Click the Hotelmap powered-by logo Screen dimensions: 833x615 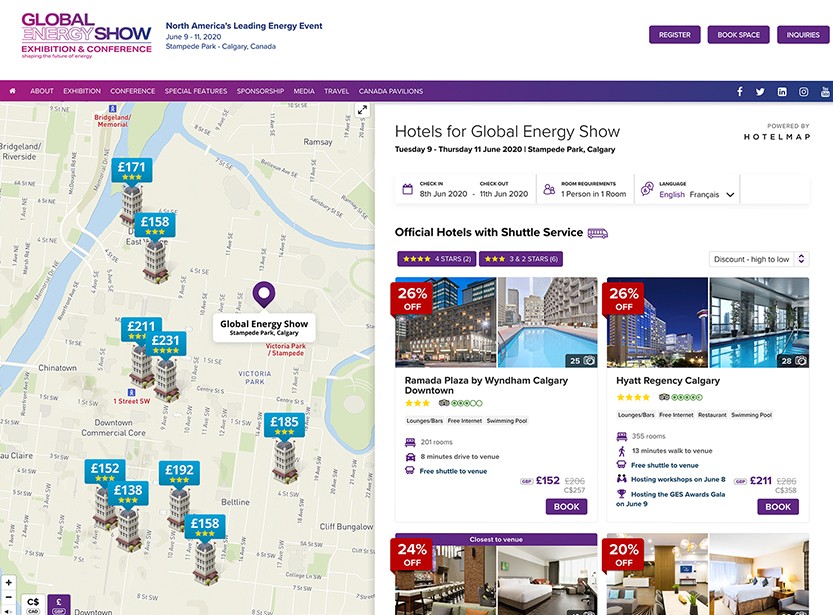[x=777, y=132]
